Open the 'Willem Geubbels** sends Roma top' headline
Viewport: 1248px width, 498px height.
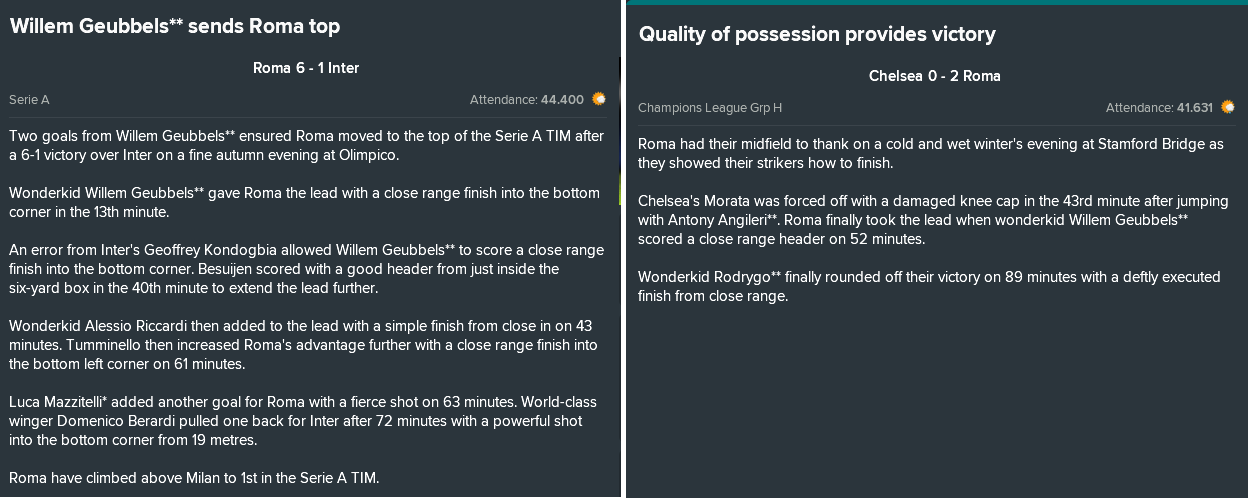(x=175, y=27)
